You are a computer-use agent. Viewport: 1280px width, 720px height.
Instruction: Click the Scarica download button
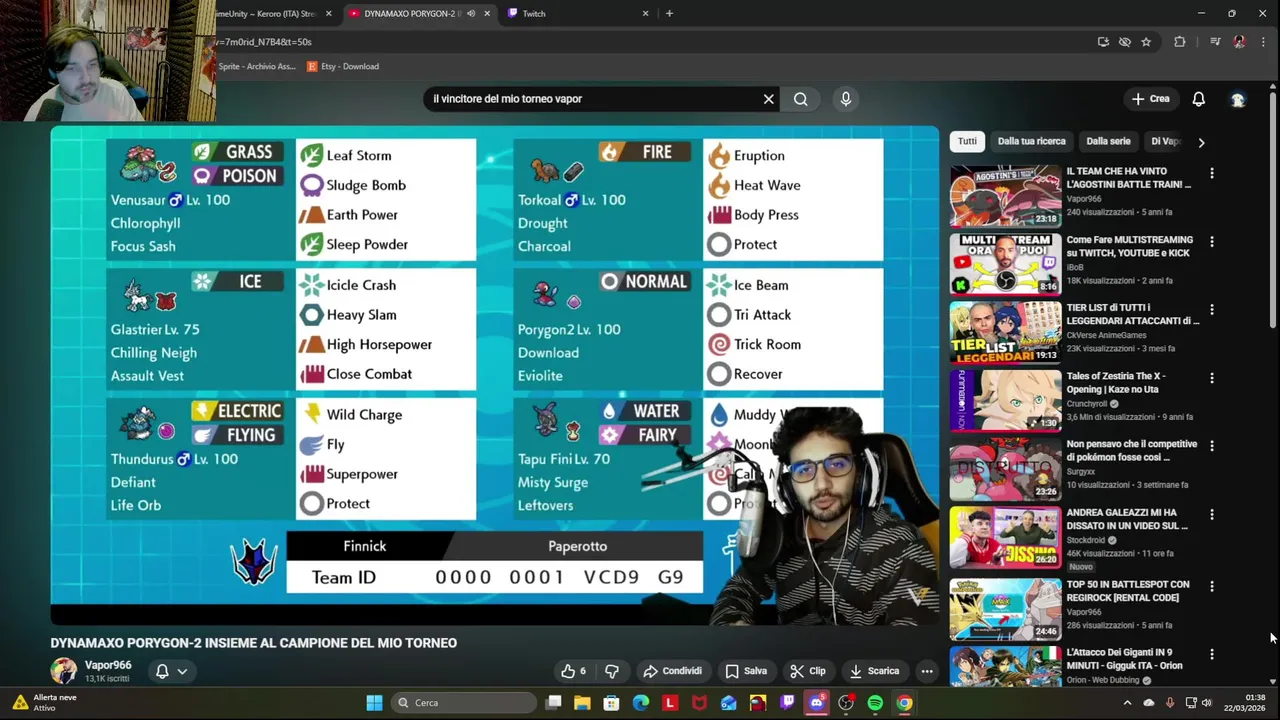874,671
